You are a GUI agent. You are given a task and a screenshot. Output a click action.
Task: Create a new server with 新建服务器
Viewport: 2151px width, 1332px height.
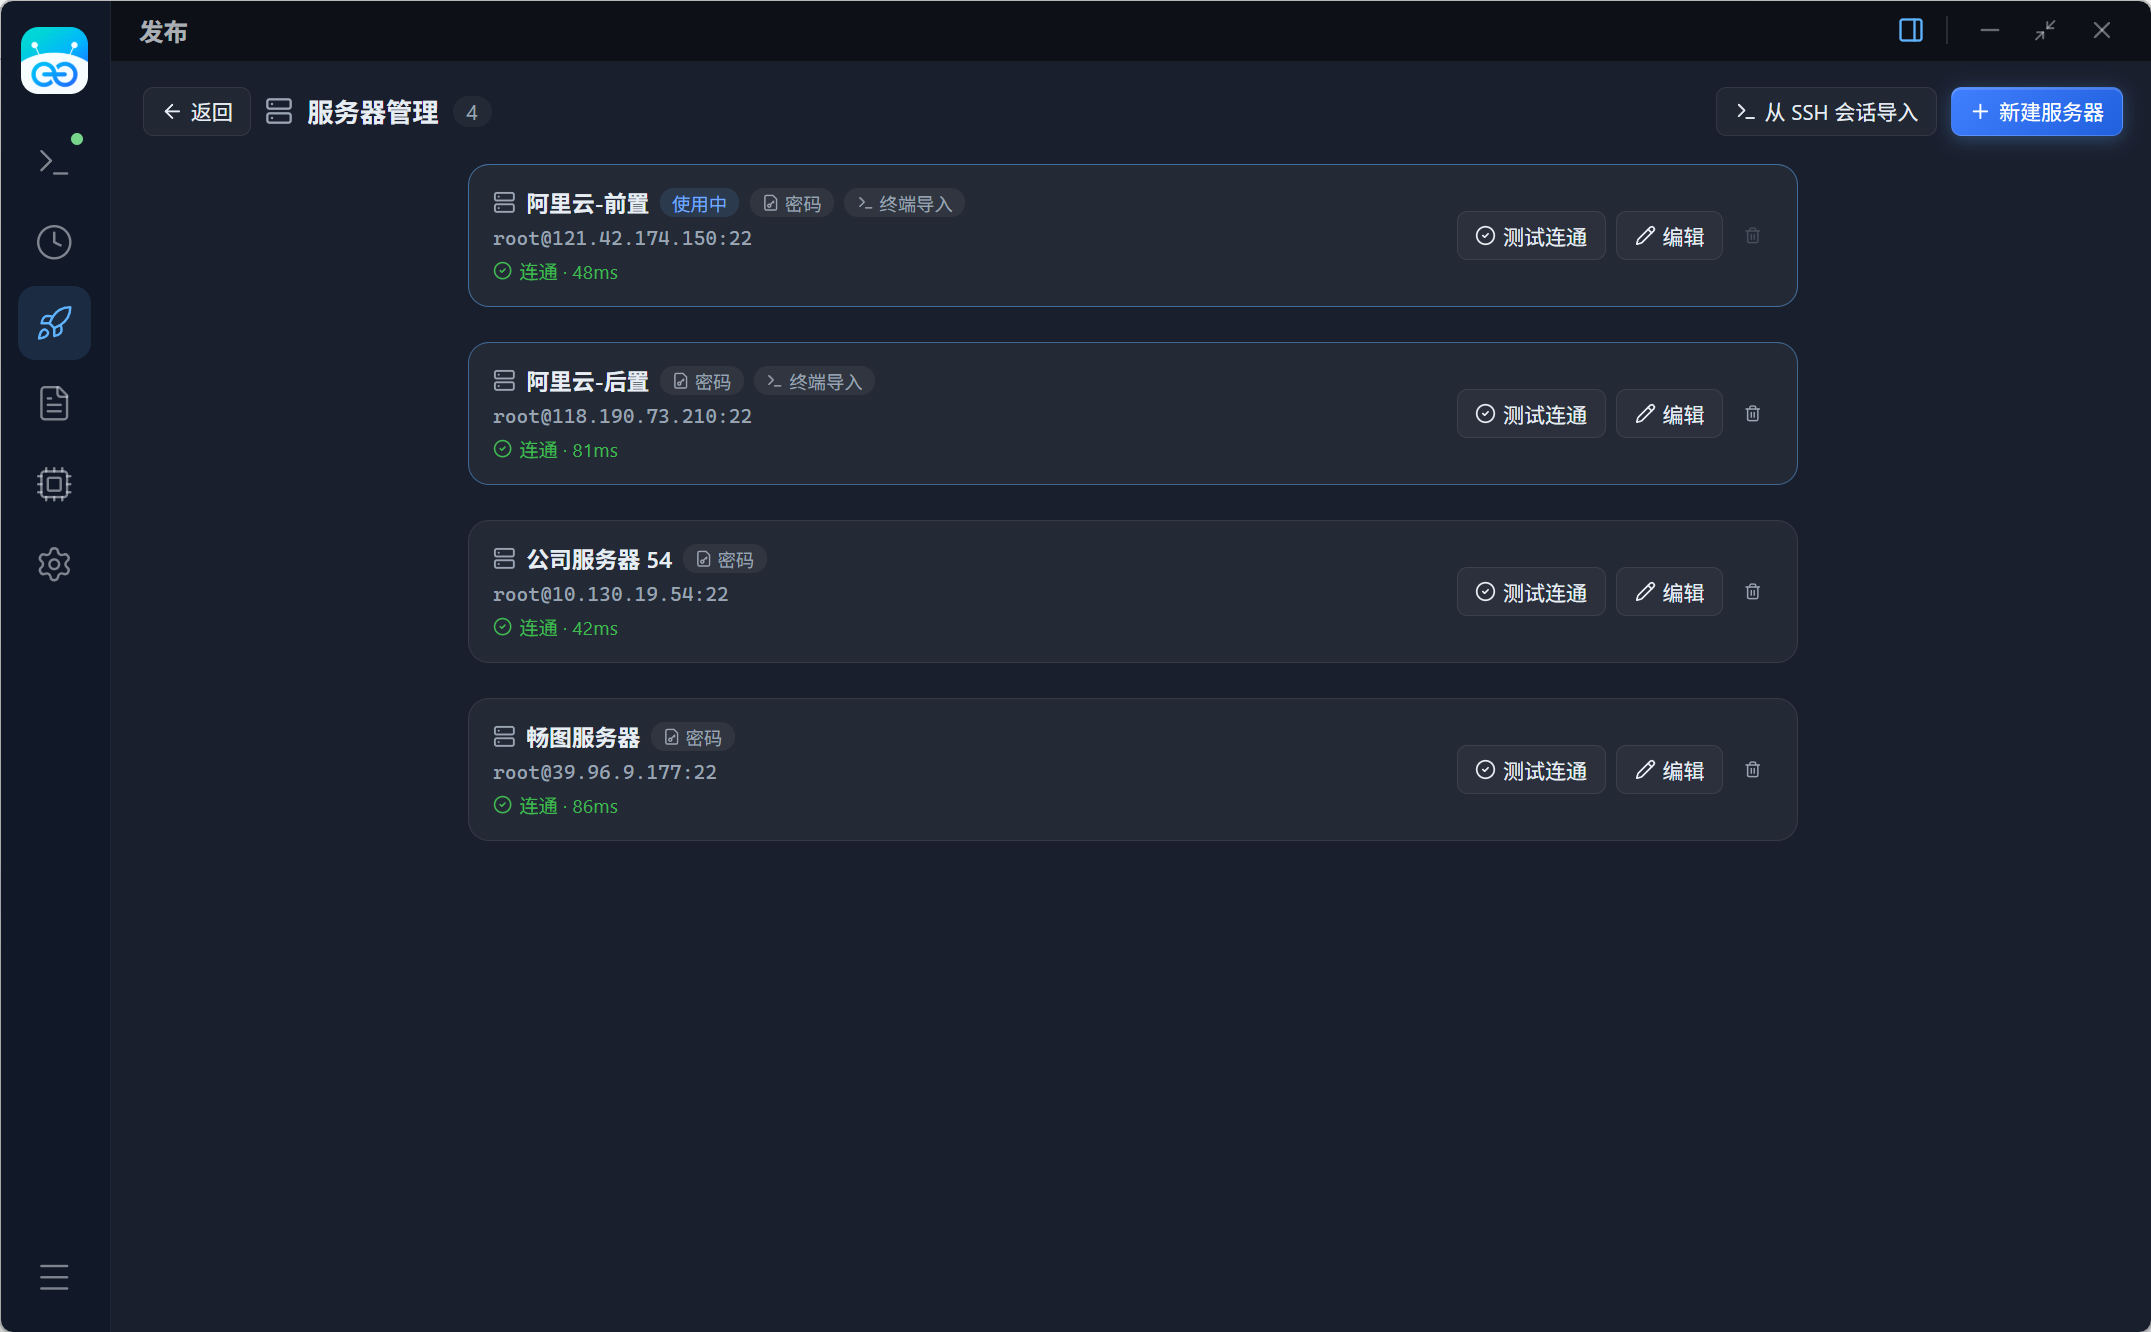[2037, 112]
